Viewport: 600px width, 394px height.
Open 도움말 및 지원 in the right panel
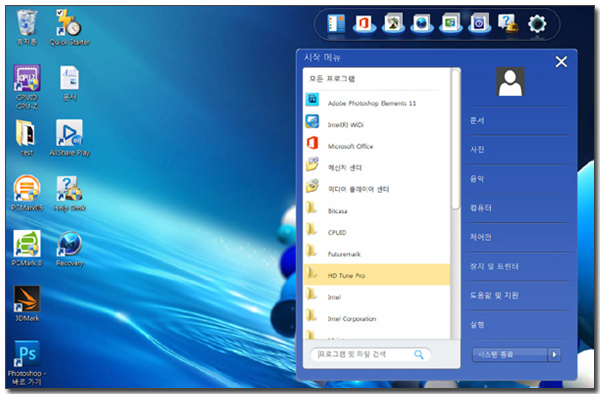coord(518,295)
